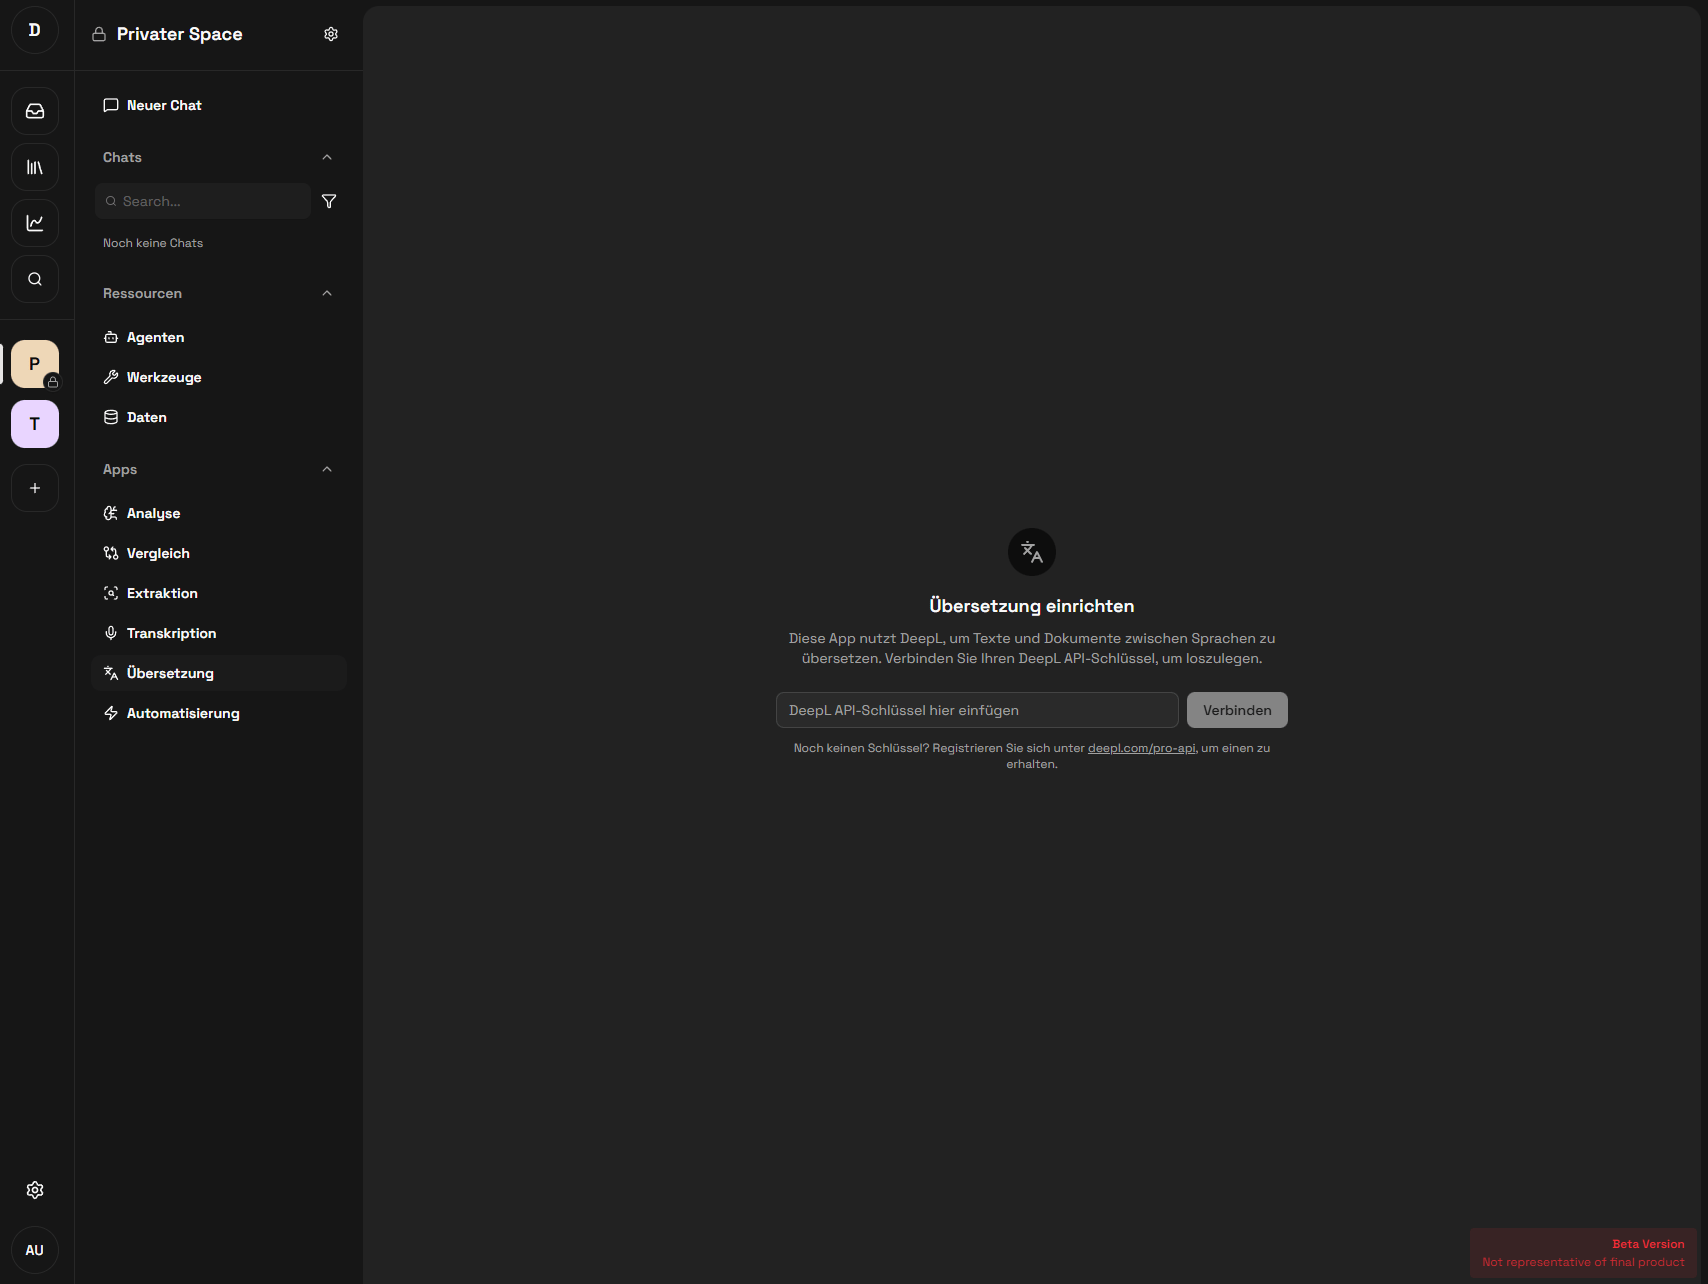Screen dimensions: 1708x1284
Task: Open the Analyse app
Action: (x=219, y=513)
